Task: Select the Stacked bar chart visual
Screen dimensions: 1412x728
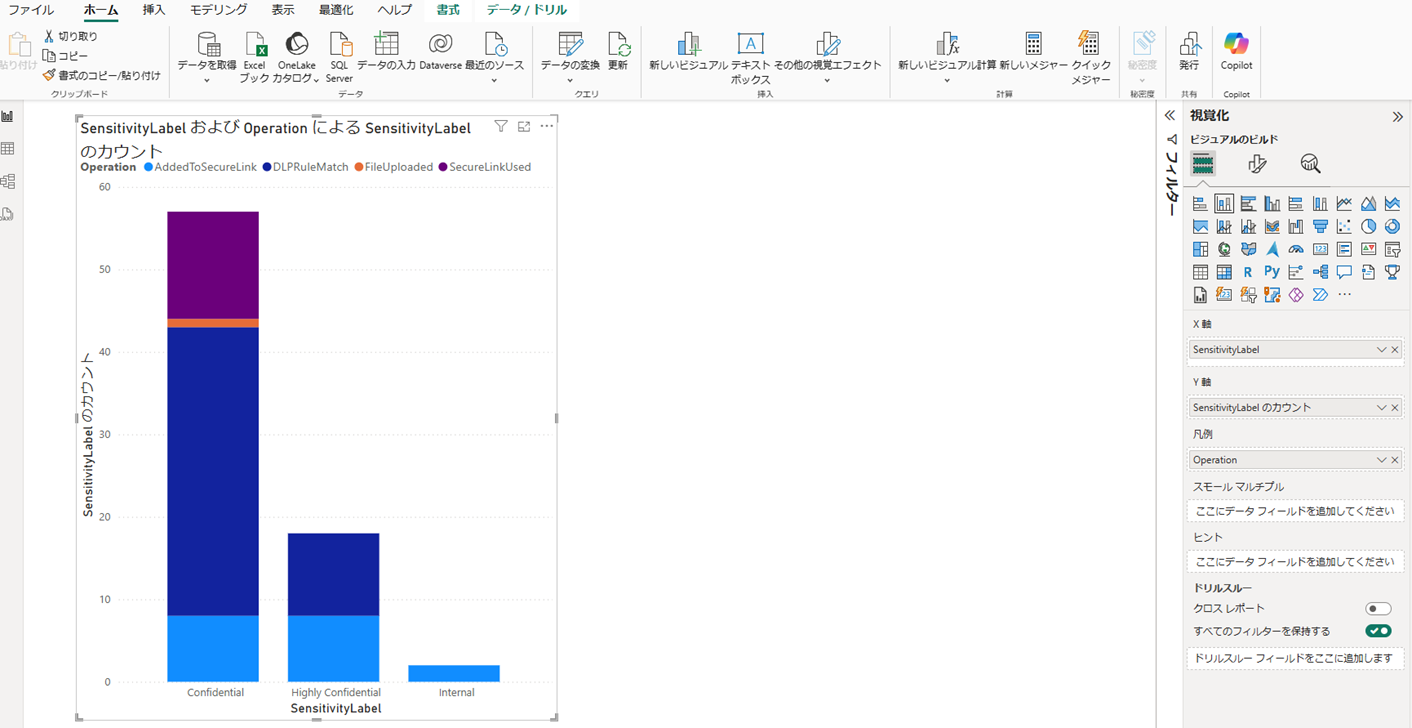Action: click(1200, 203)
